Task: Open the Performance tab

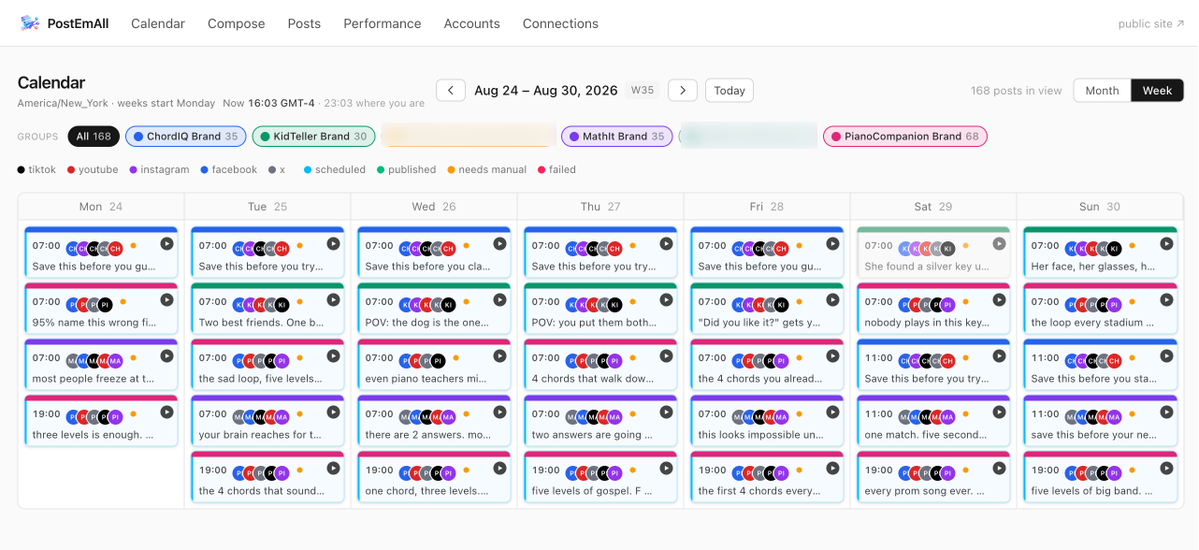Action: (x=382, y=24)
